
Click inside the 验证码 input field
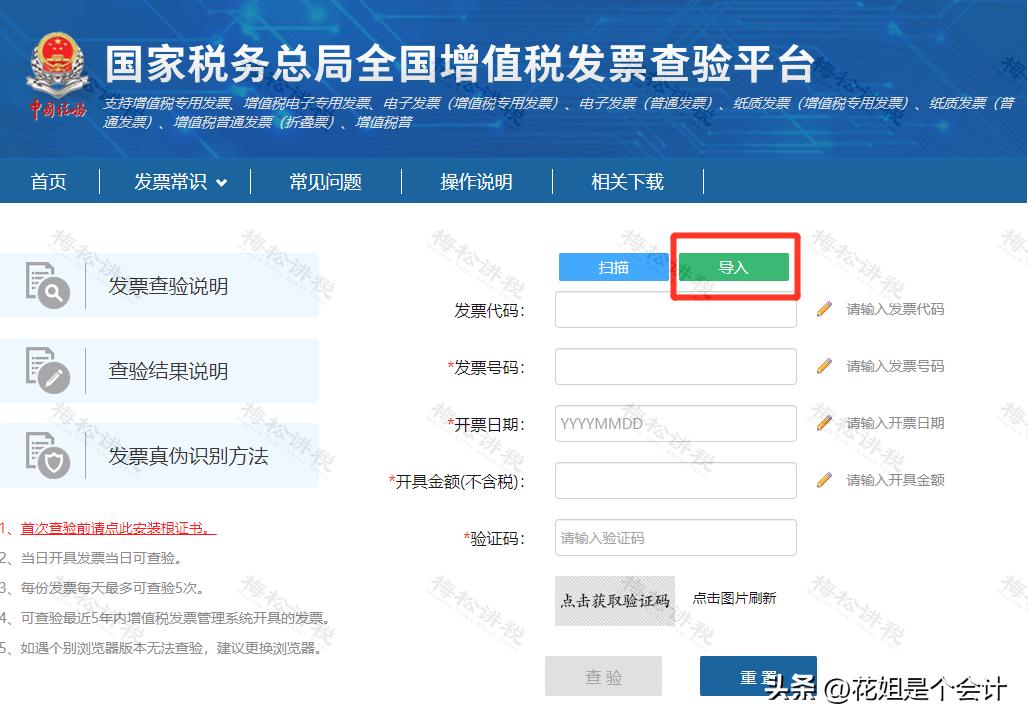click(x=675, y=538)
